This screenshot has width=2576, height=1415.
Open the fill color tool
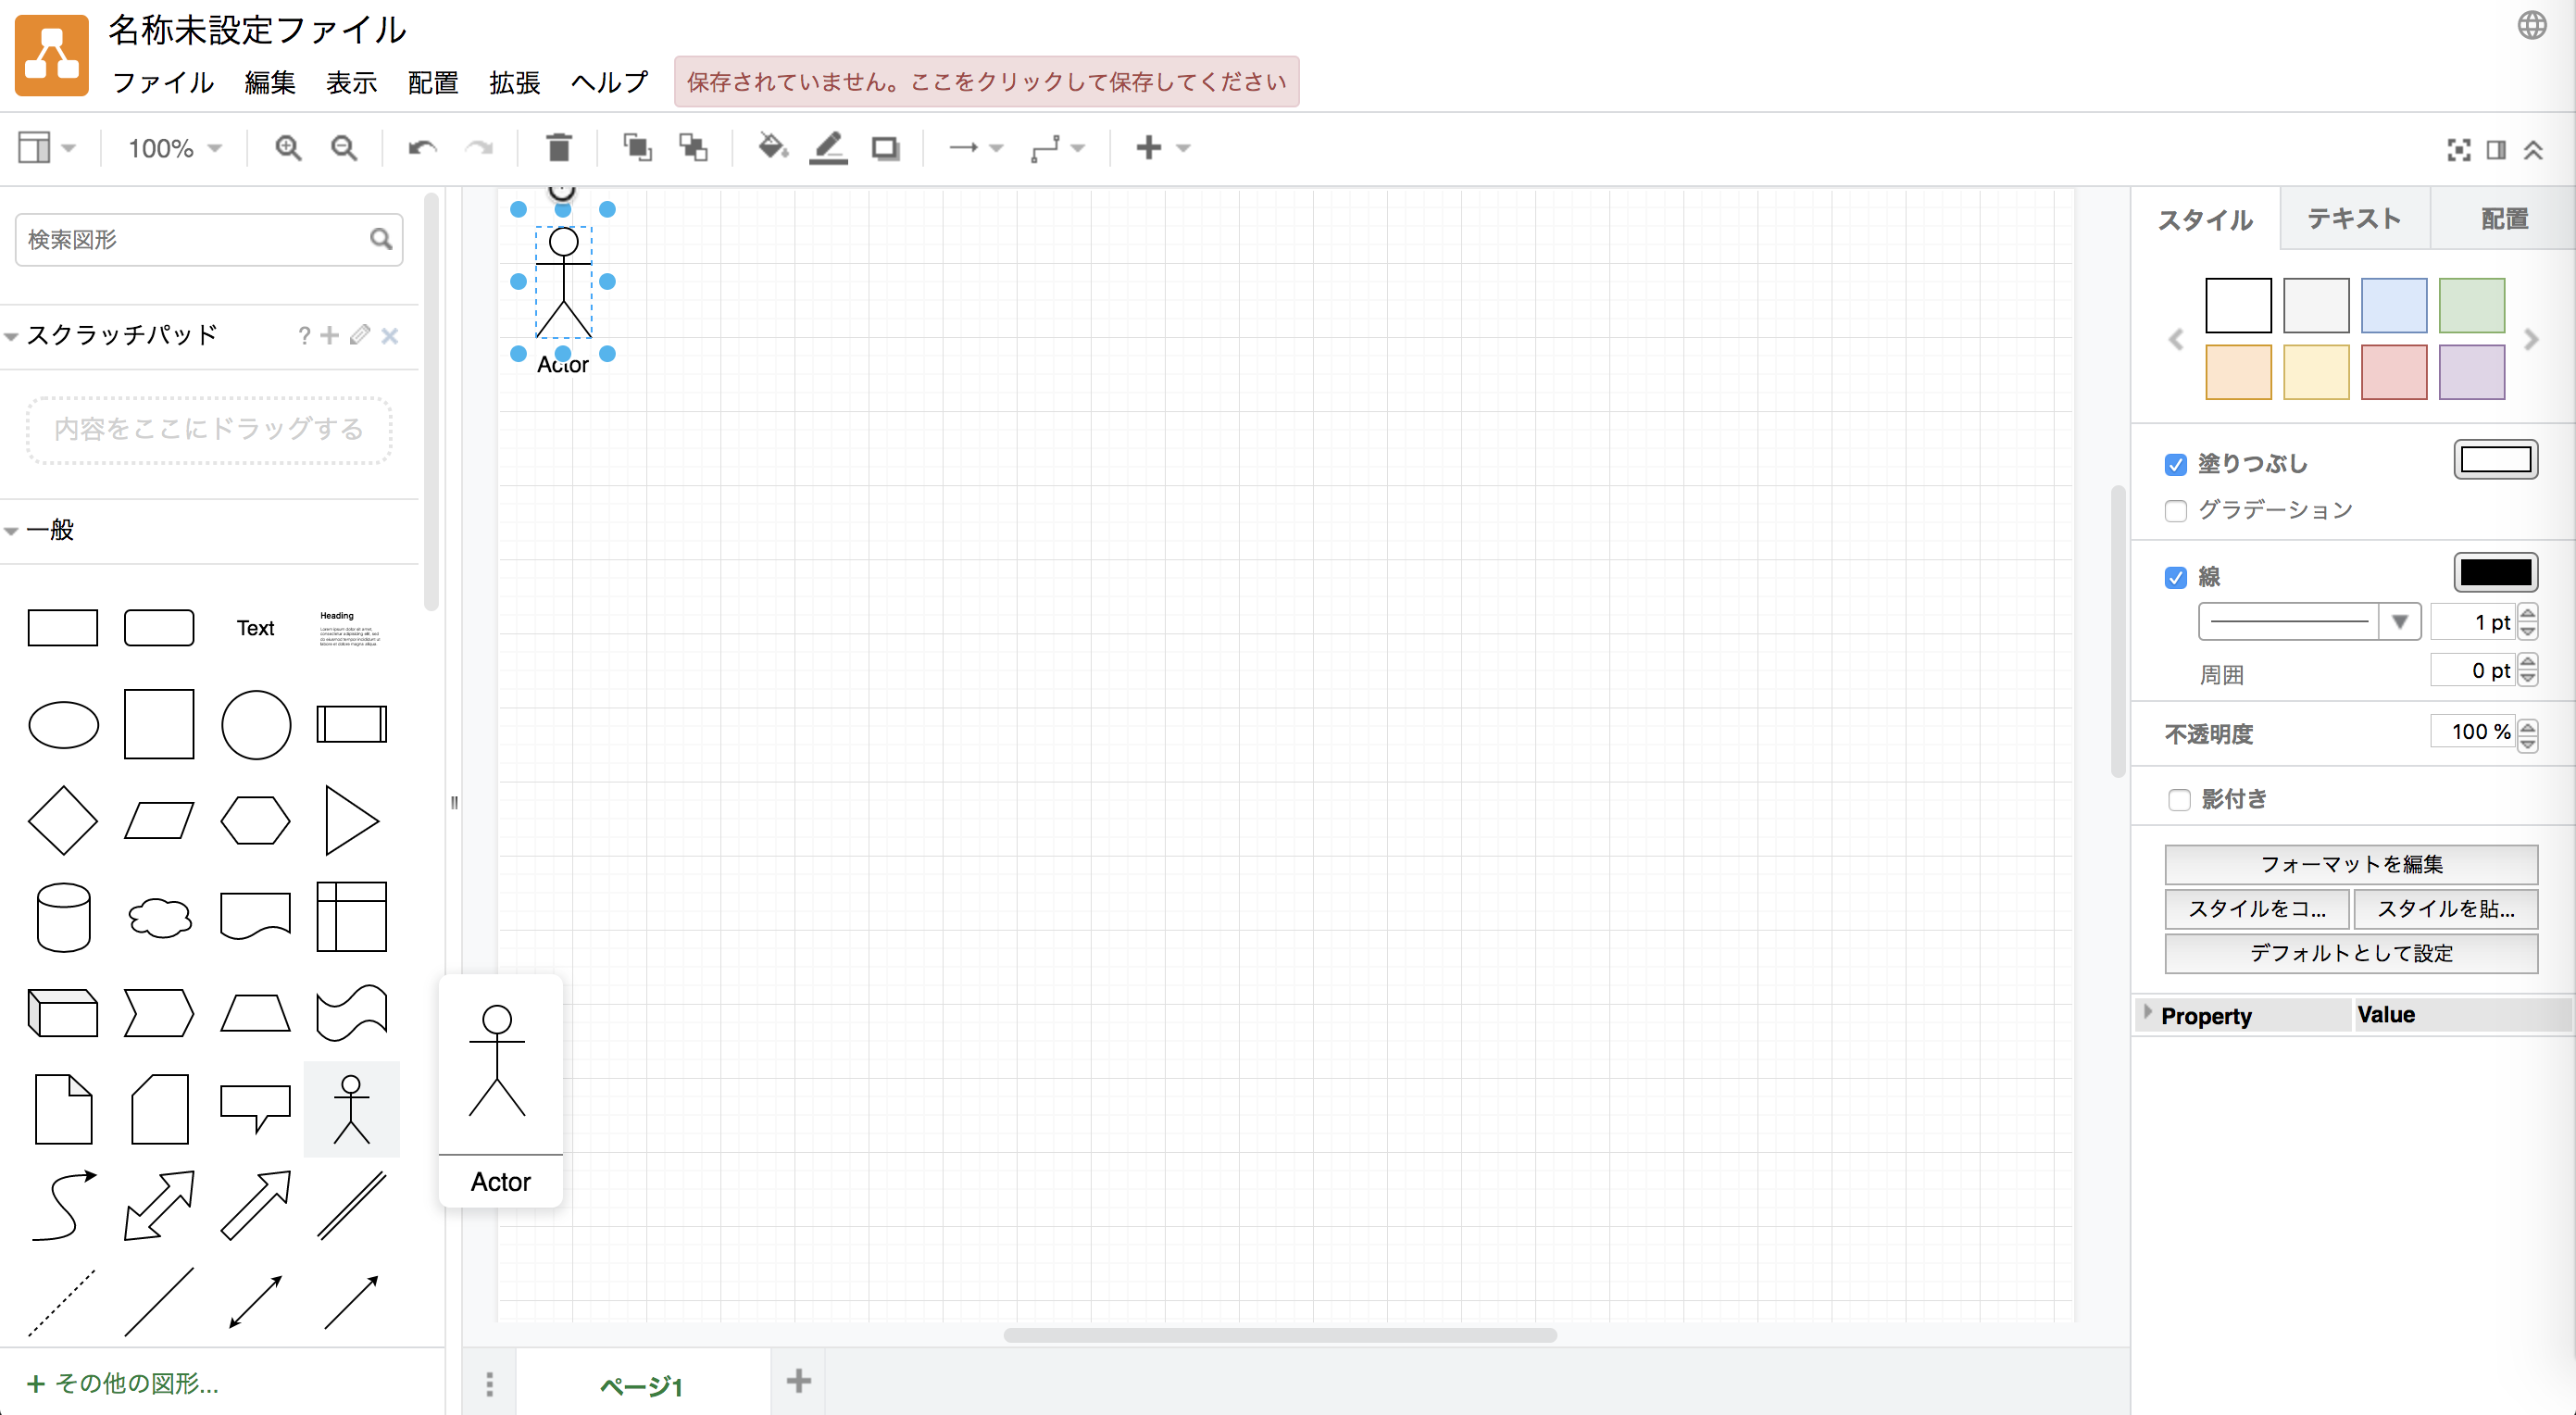(771, 147)
